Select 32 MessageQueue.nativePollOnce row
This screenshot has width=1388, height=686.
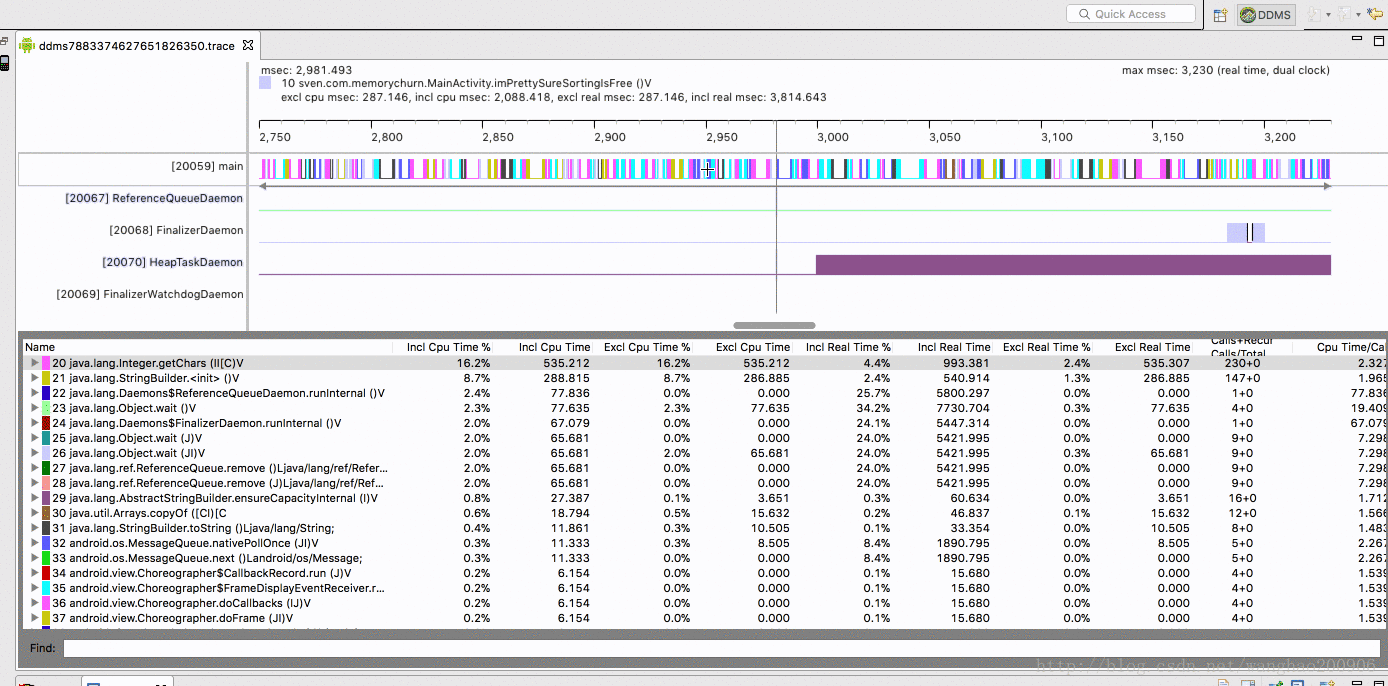(x=704, y=543)
